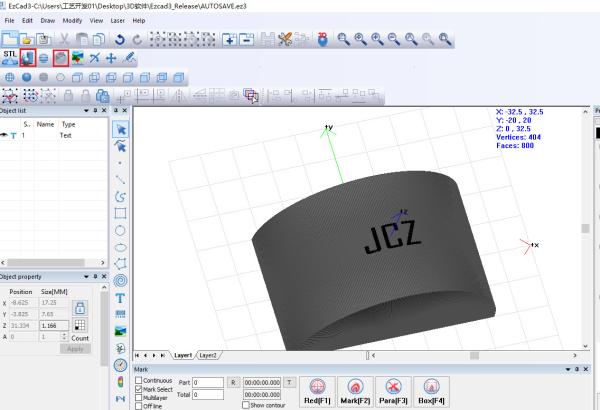Screen dimensions: 600x410
Task: Click the red-outlined gray cylinder icon
Action: coord(61,58)
